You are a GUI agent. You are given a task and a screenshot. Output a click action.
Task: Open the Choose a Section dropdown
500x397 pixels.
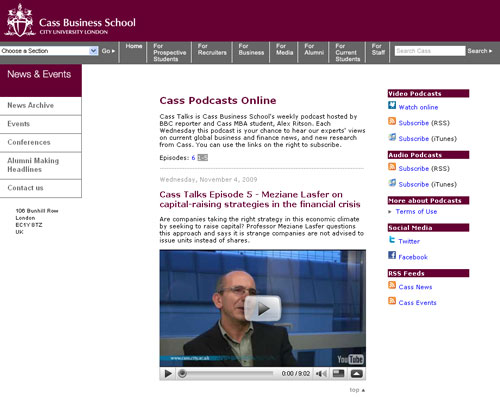pos(49,51)
